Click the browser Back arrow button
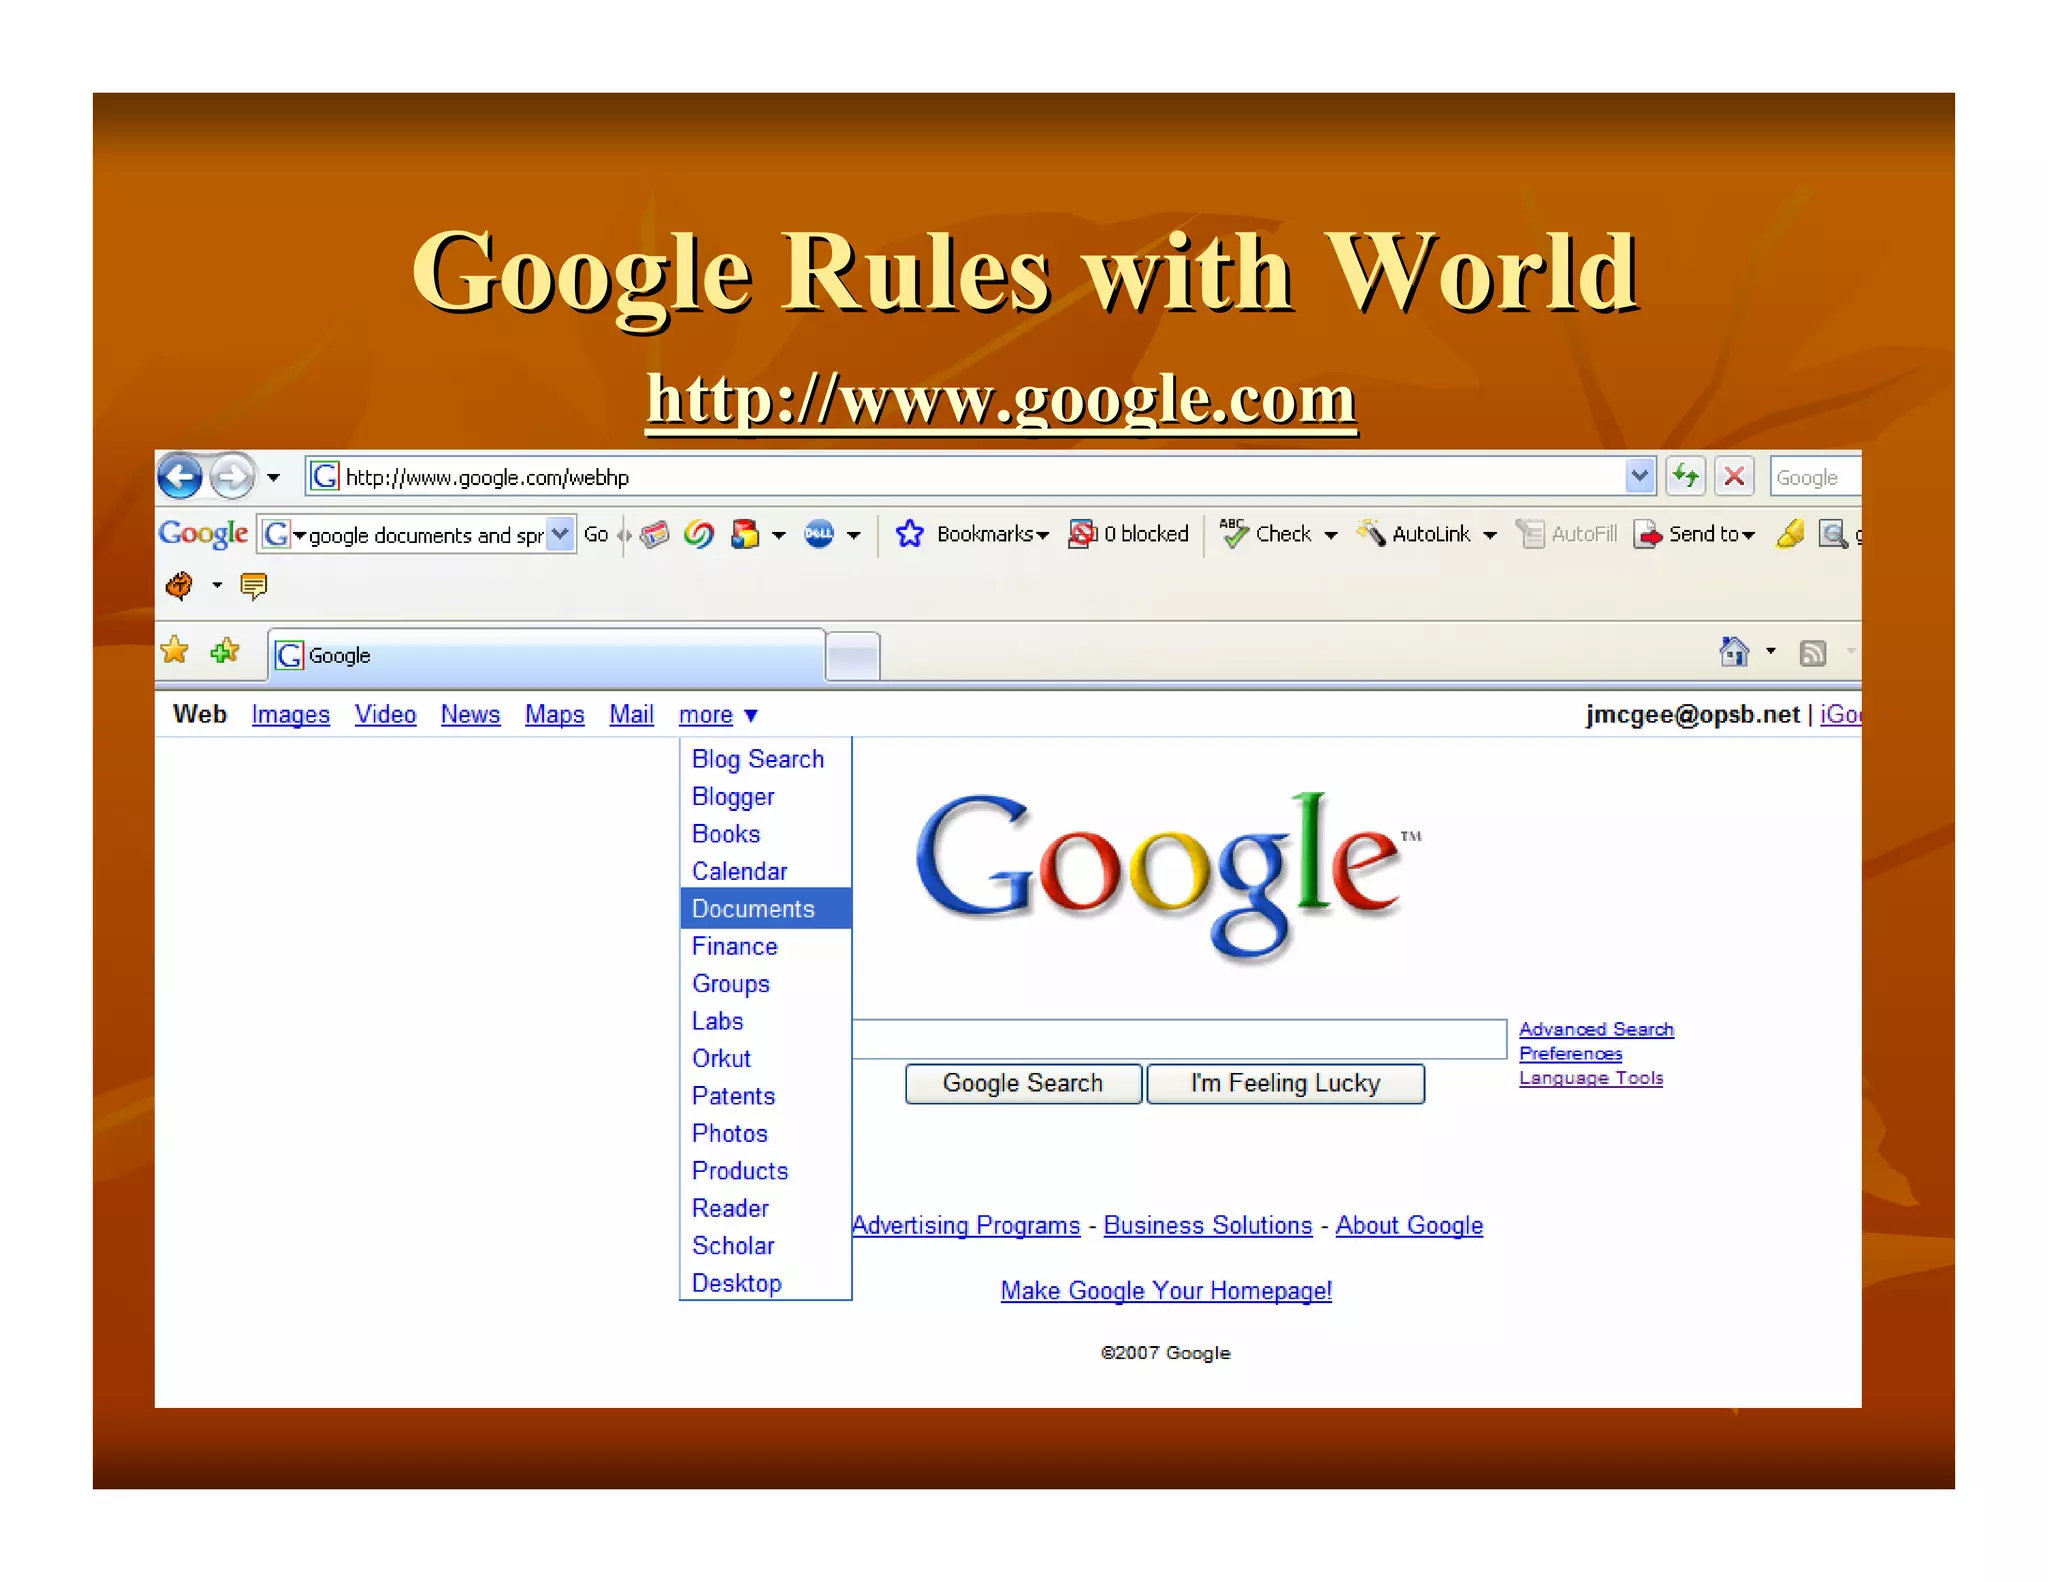The image size is (2048, 1582). [181, 477]
